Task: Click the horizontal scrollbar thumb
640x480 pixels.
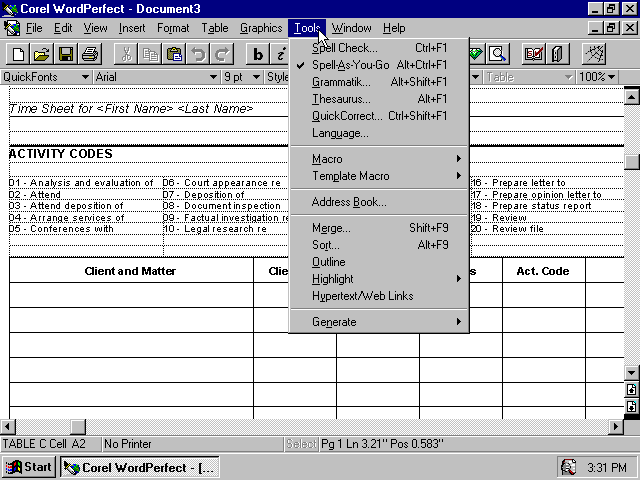Action: (x=78, y=427)
